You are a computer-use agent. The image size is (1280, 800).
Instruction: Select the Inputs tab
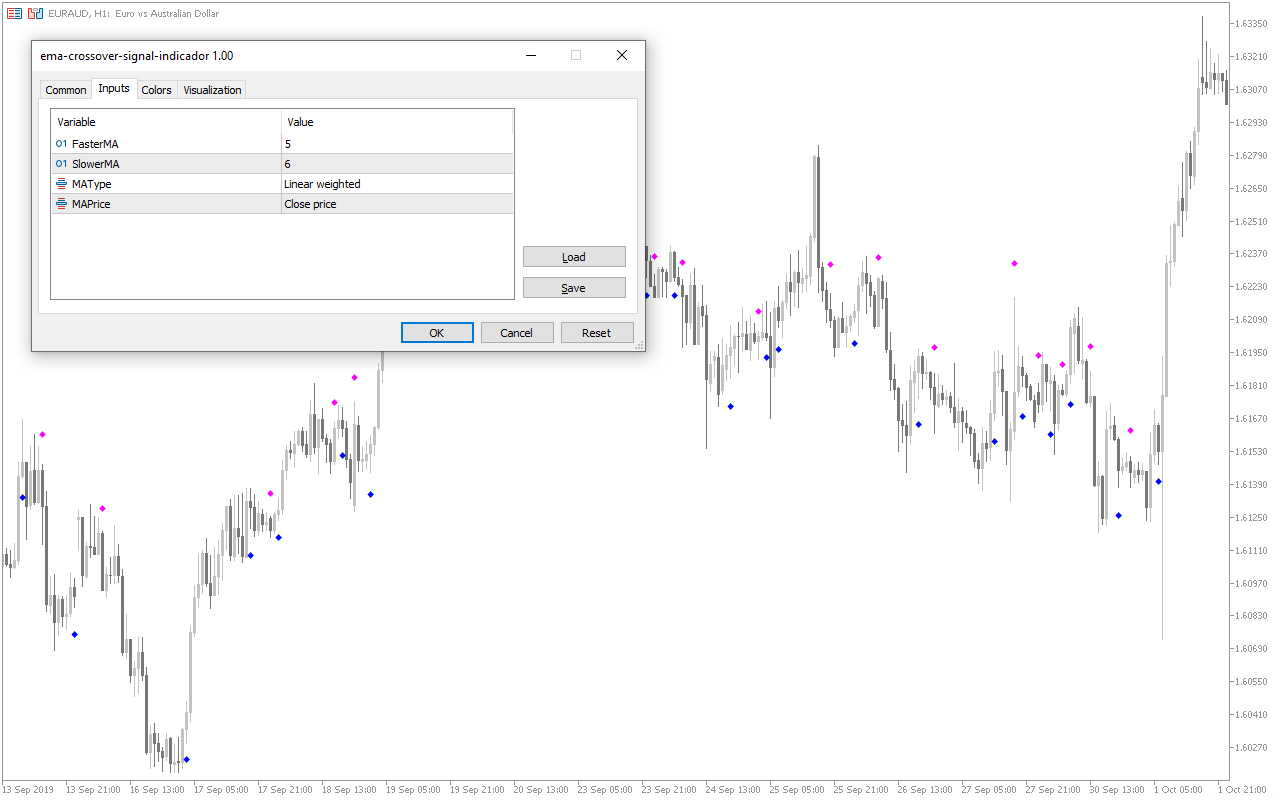pyautogui.click(x=114, y=88)
